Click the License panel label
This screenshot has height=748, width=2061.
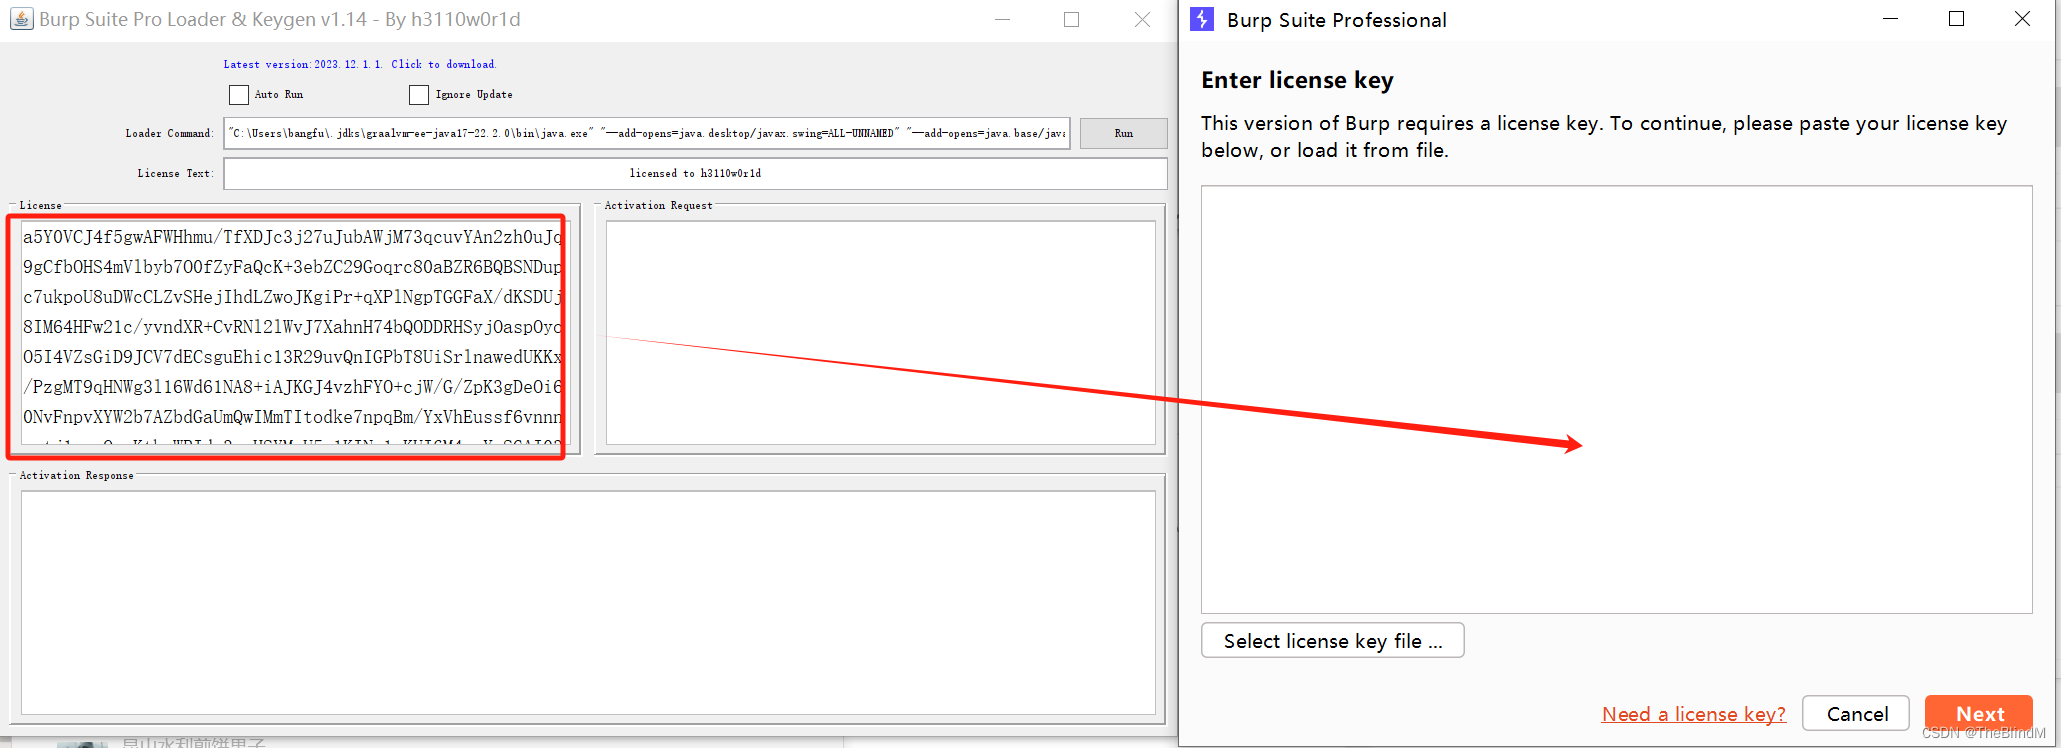41,205
